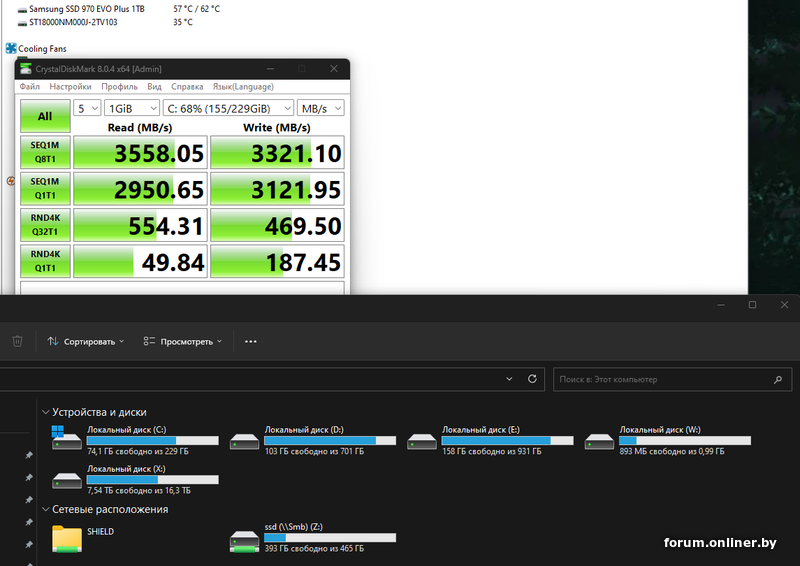
Task: Open local disk X: drive icon
Action: click(67, 480)
